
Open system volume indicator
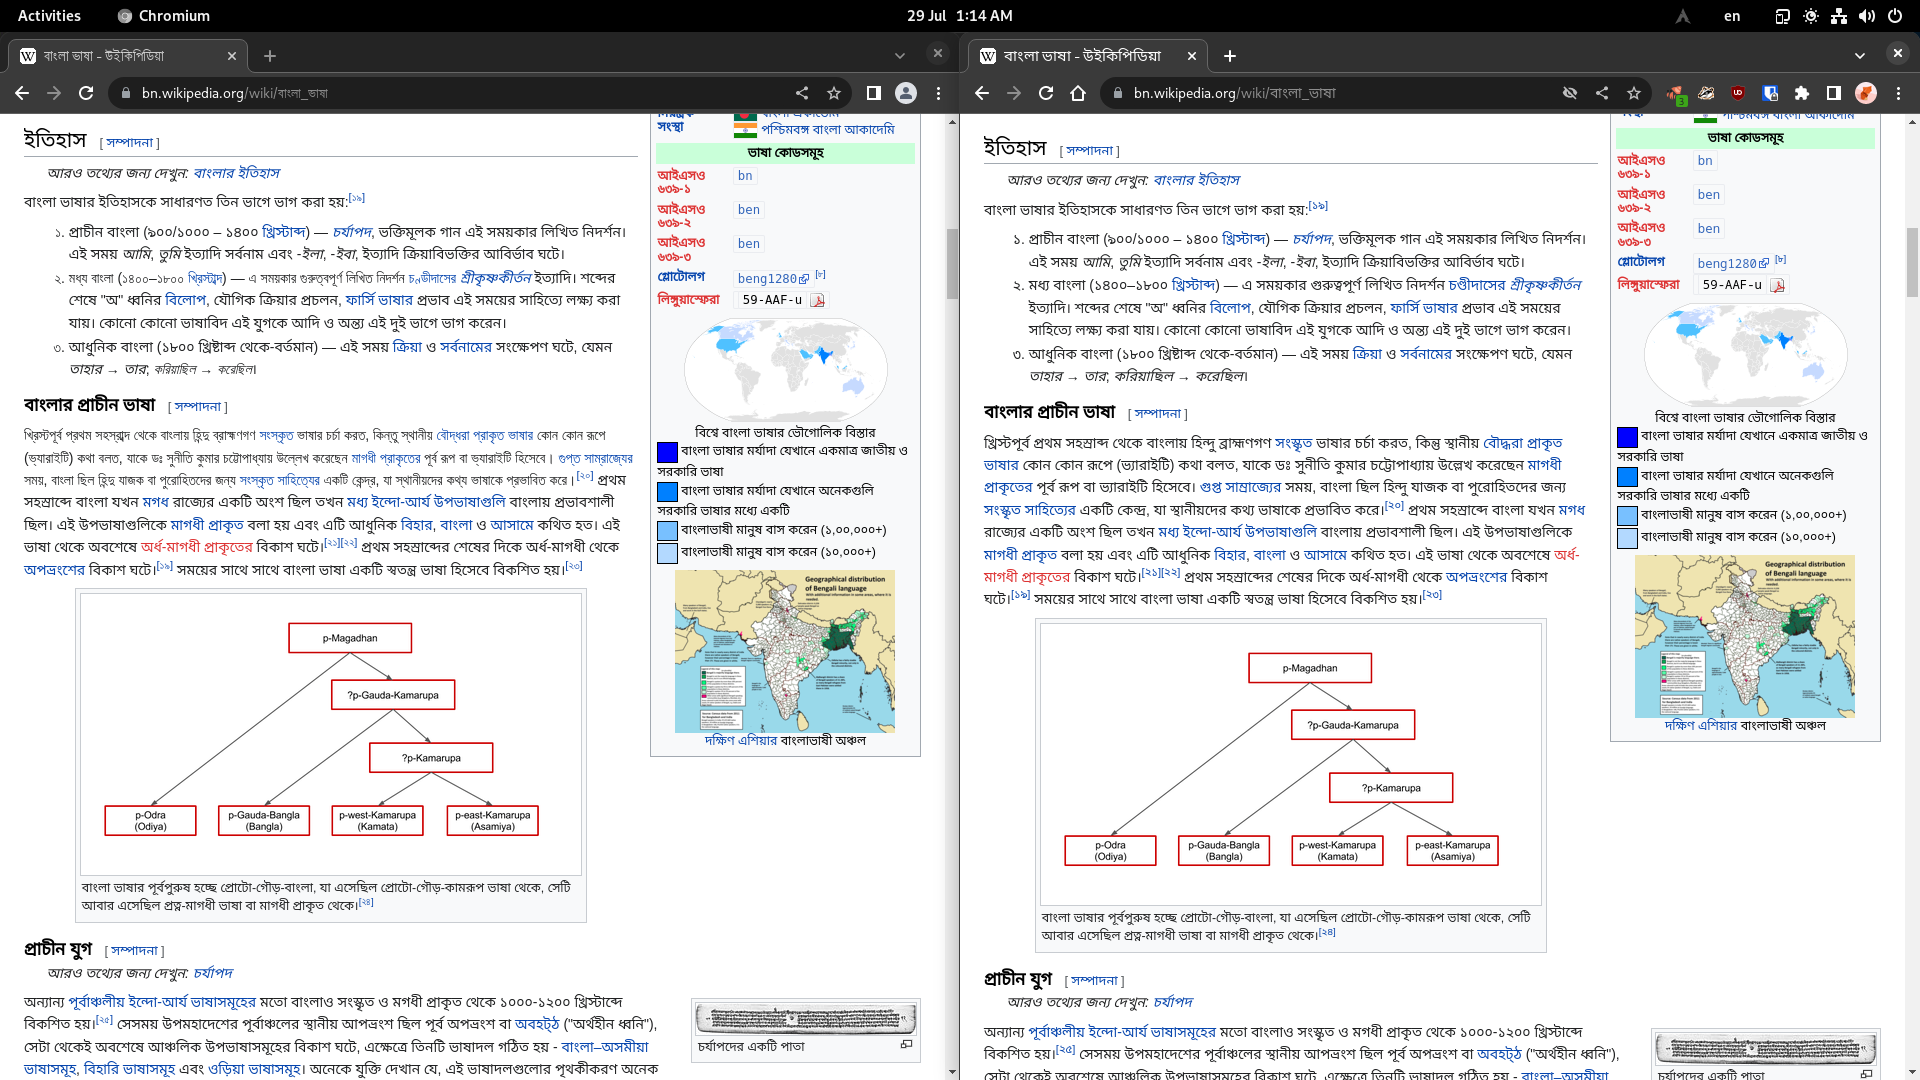click(x=1867, y=16)
